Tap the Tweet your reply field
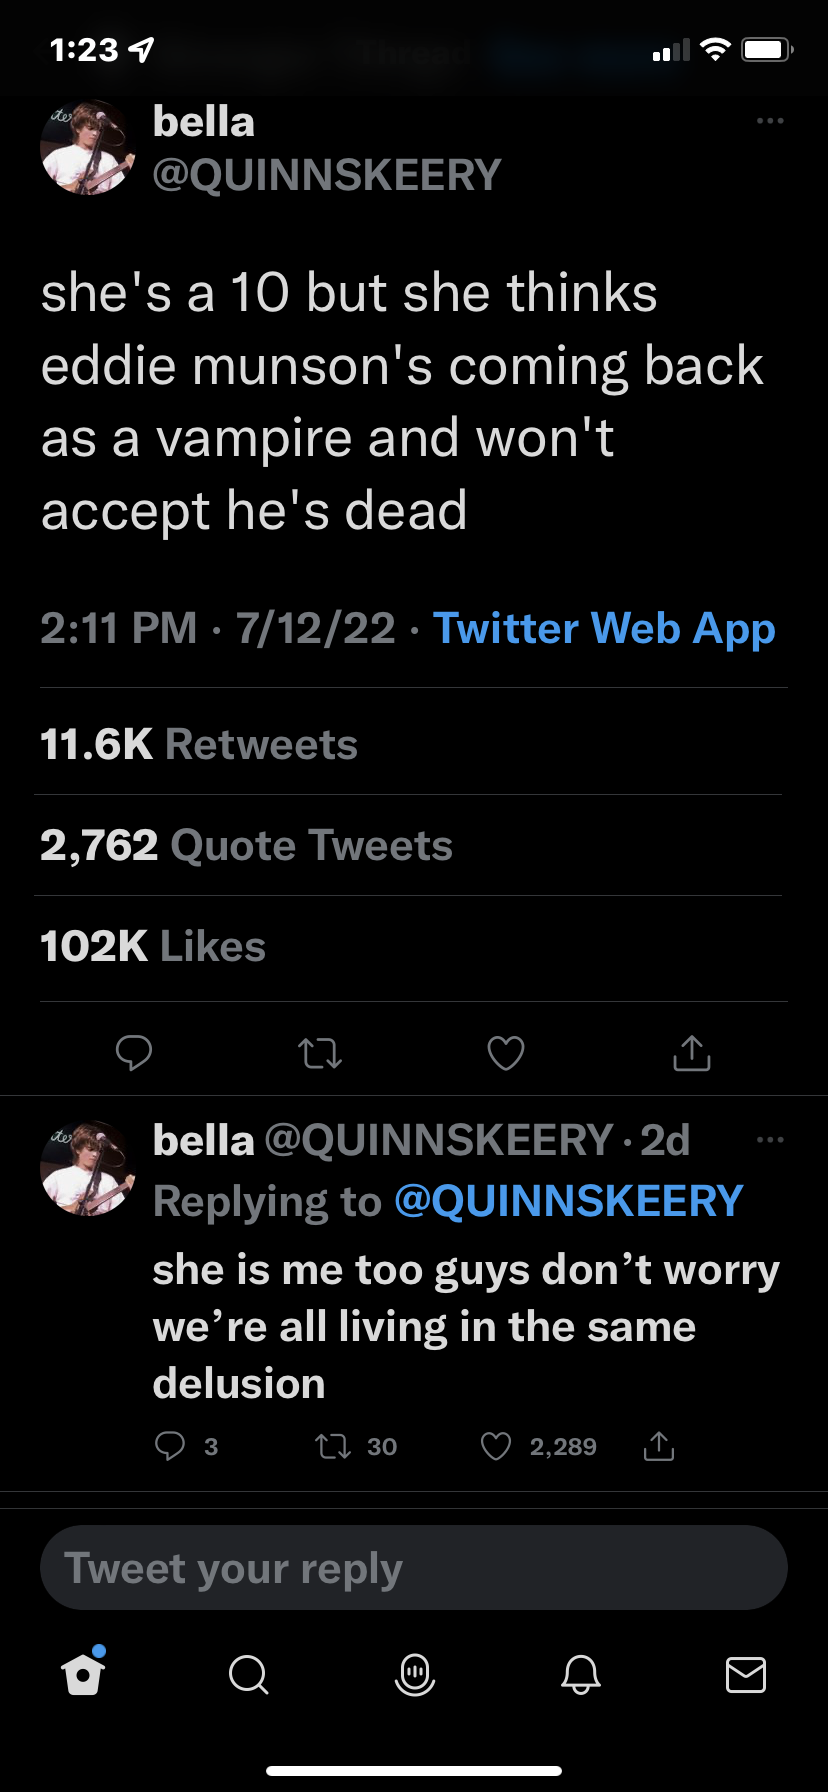This screenshot has height=1792, width=828. click(x=414, y=1568)
